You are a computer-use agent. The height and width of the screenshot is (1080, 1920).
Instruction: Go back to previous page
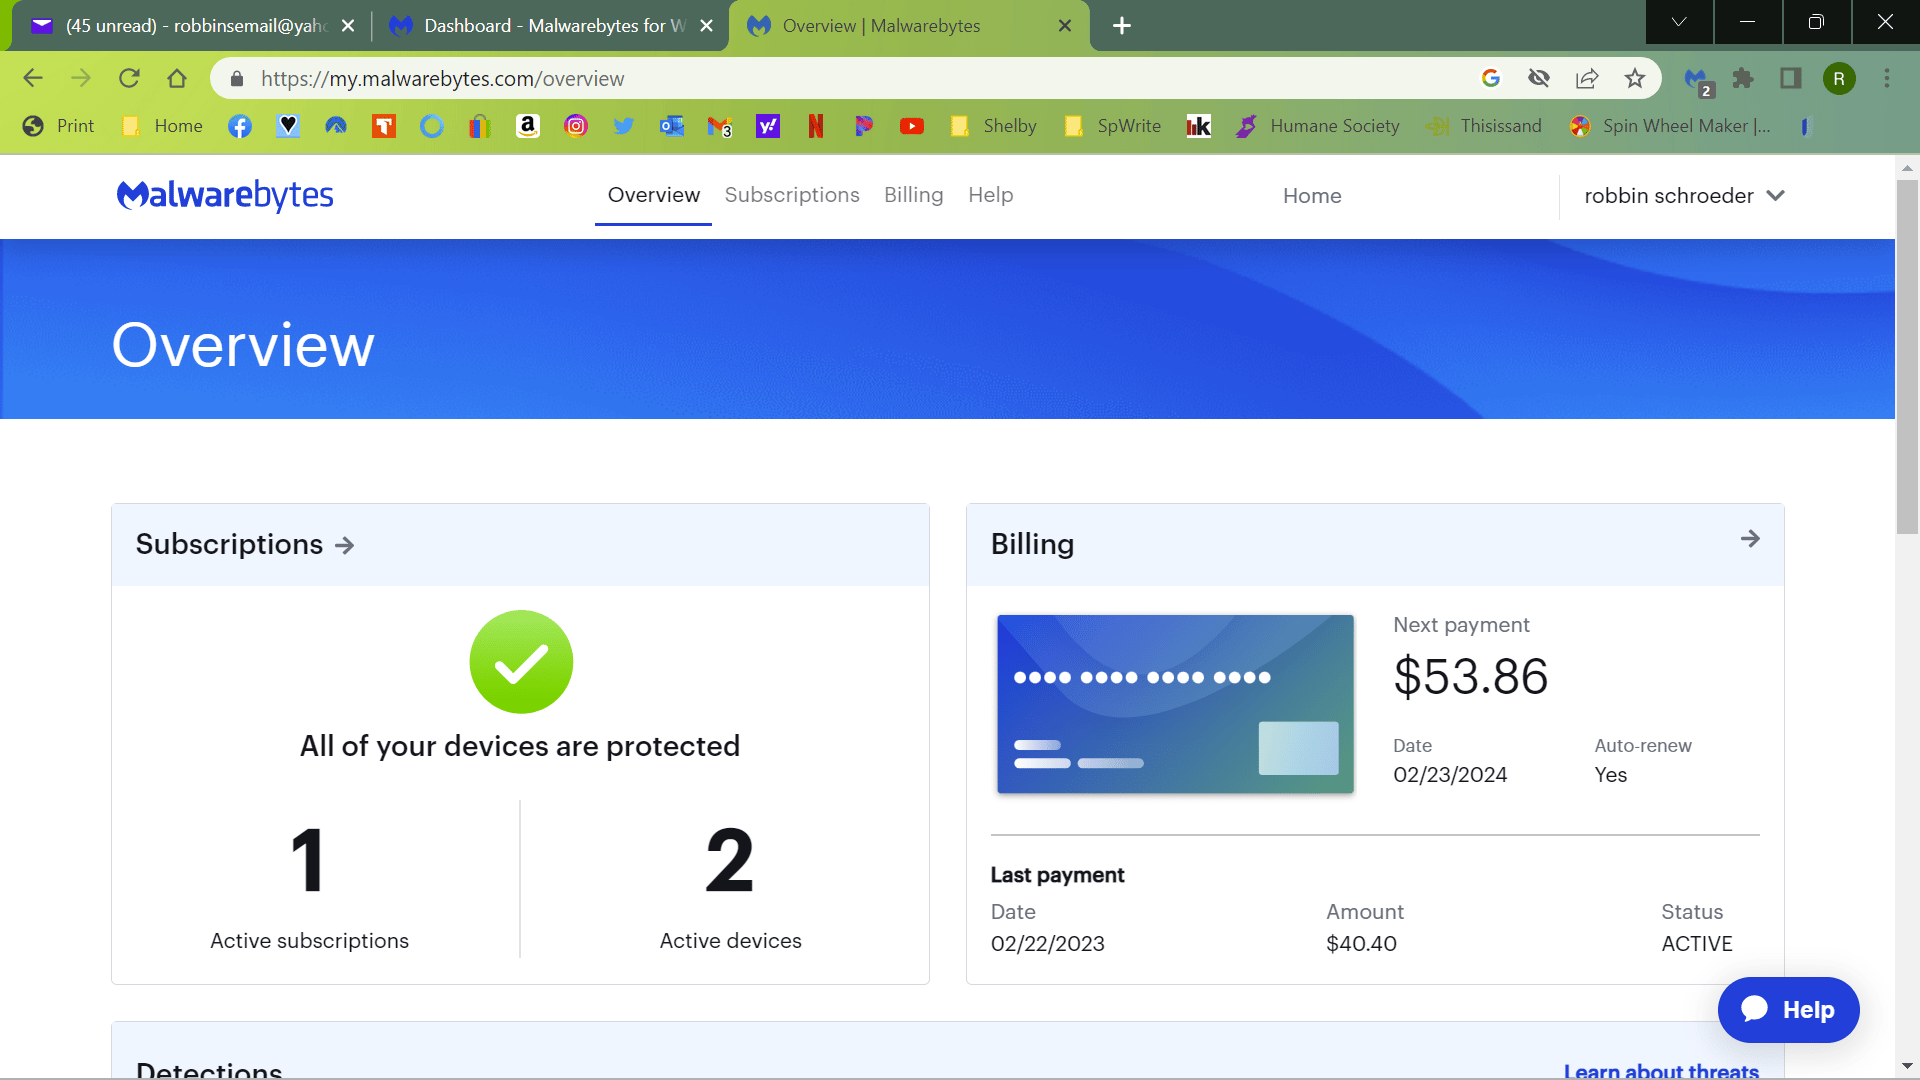coord(33,78)
